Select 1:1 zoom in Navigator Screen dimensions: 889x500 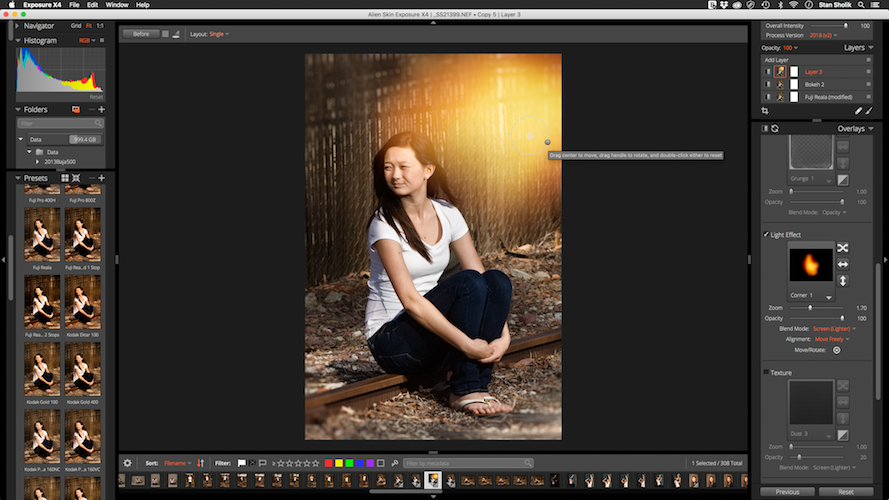pos(100,26)
